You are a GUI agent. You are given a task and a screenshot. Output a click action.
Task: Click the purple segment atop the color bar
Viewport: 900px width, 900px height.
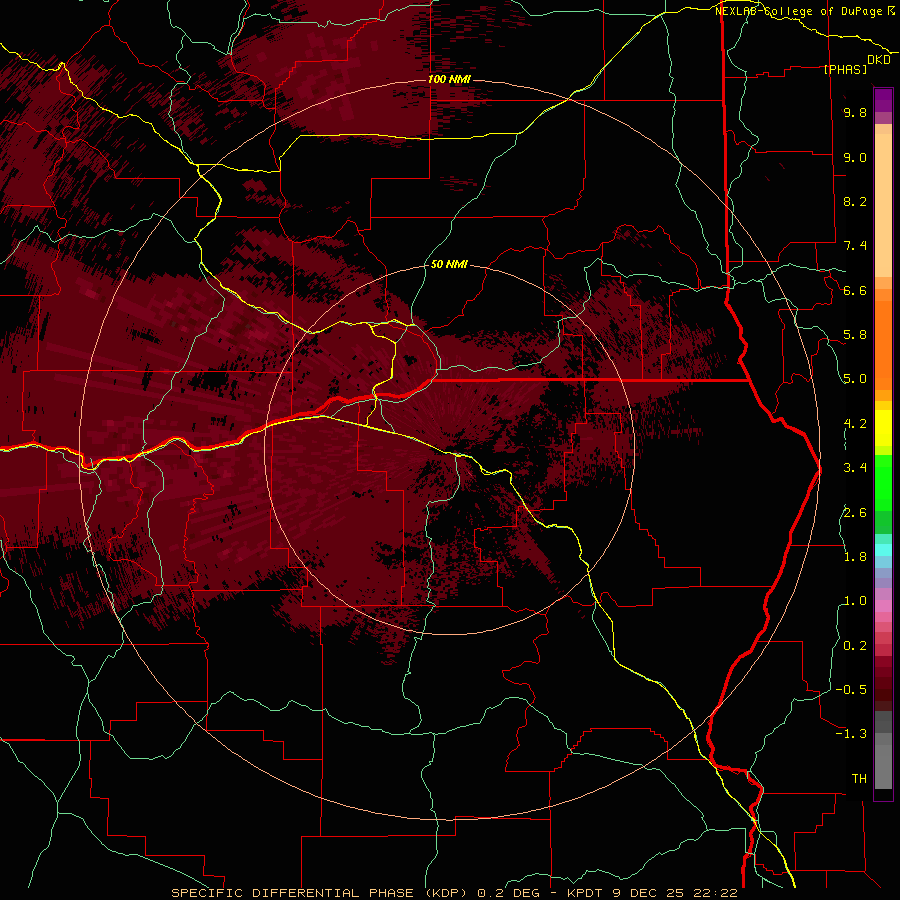click(883, 100)
